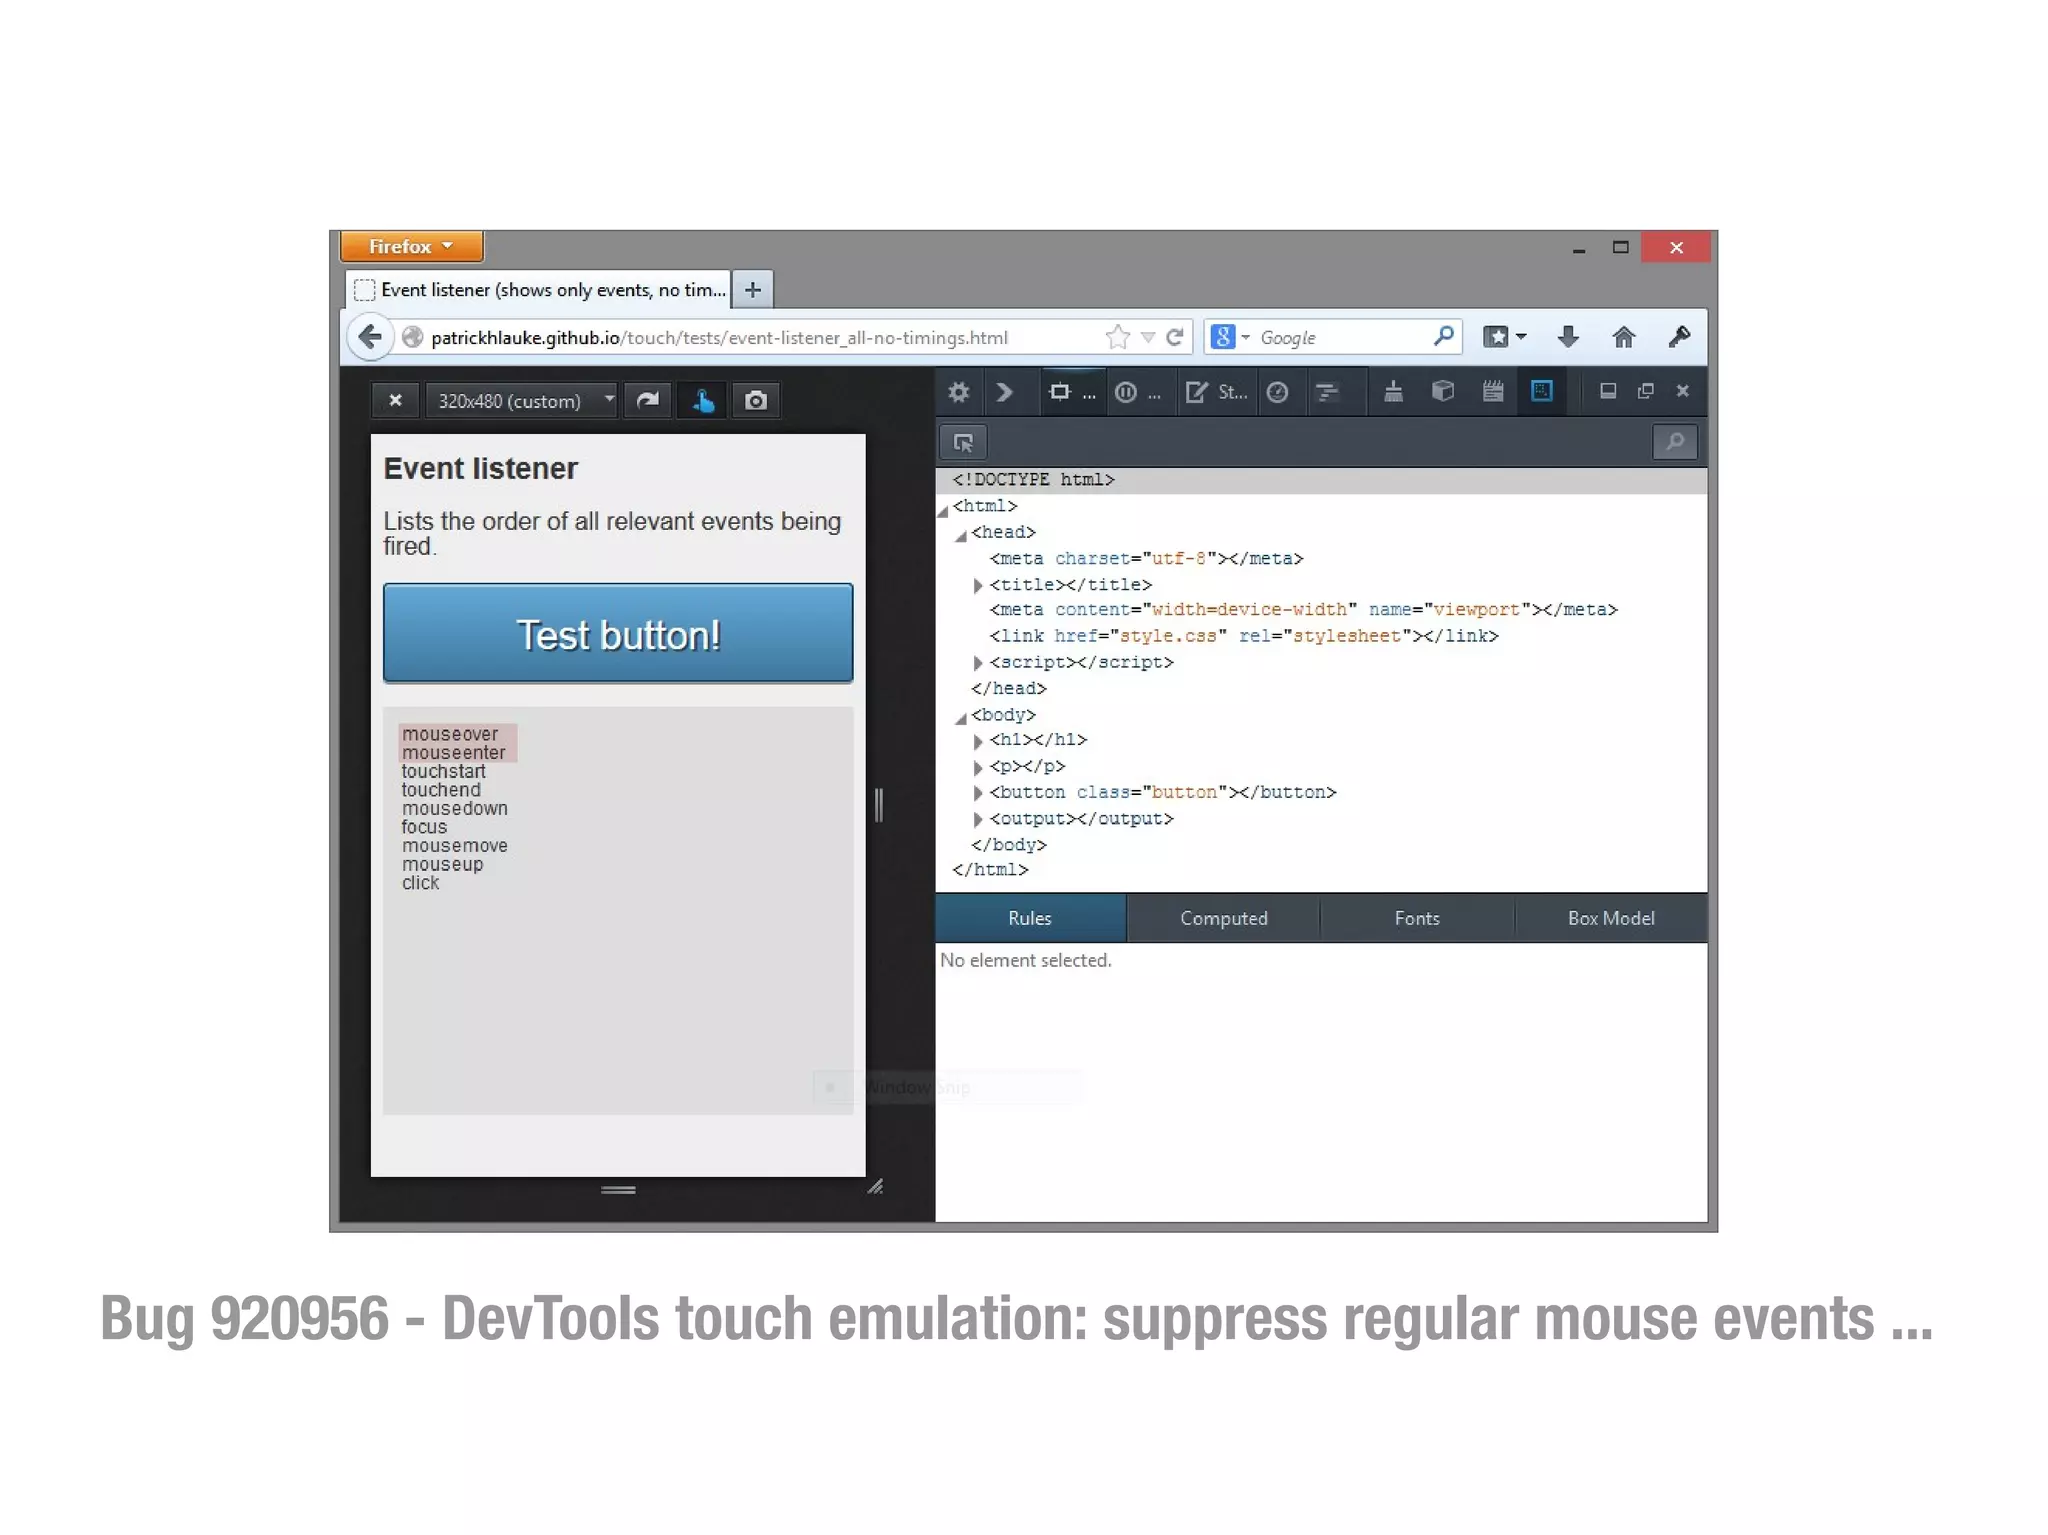The height and width of the screenshot is (1535, 2048).
Task: Click the 'touchstart' log entry
Action: pos(444,772)
